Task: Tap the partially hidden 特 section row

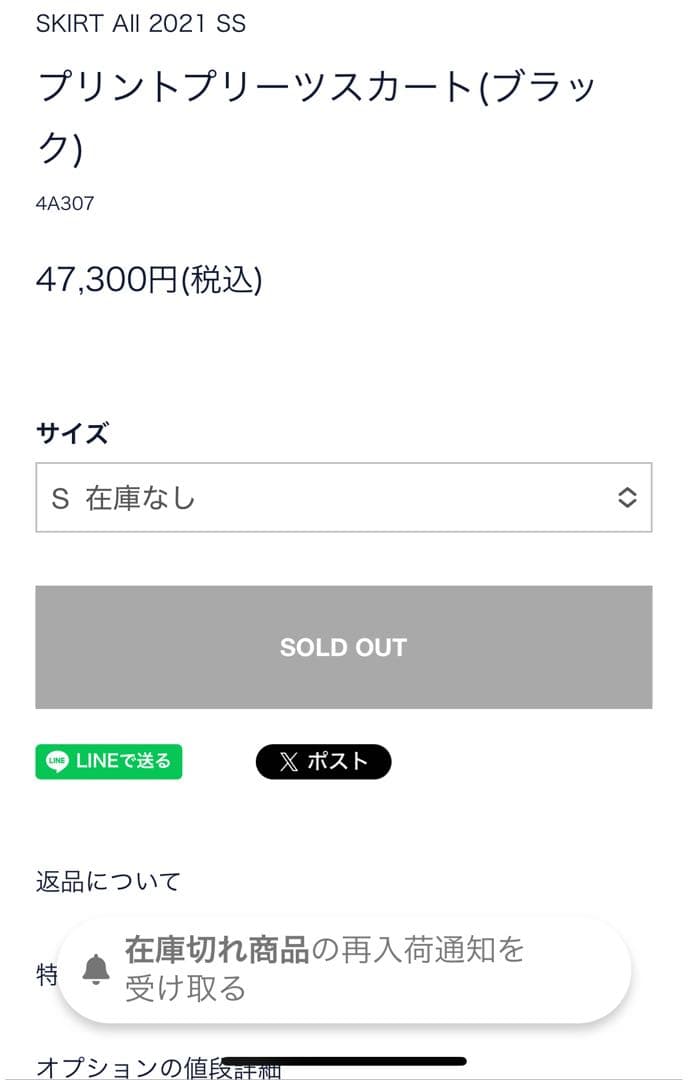Action: [x=46, y=975]
